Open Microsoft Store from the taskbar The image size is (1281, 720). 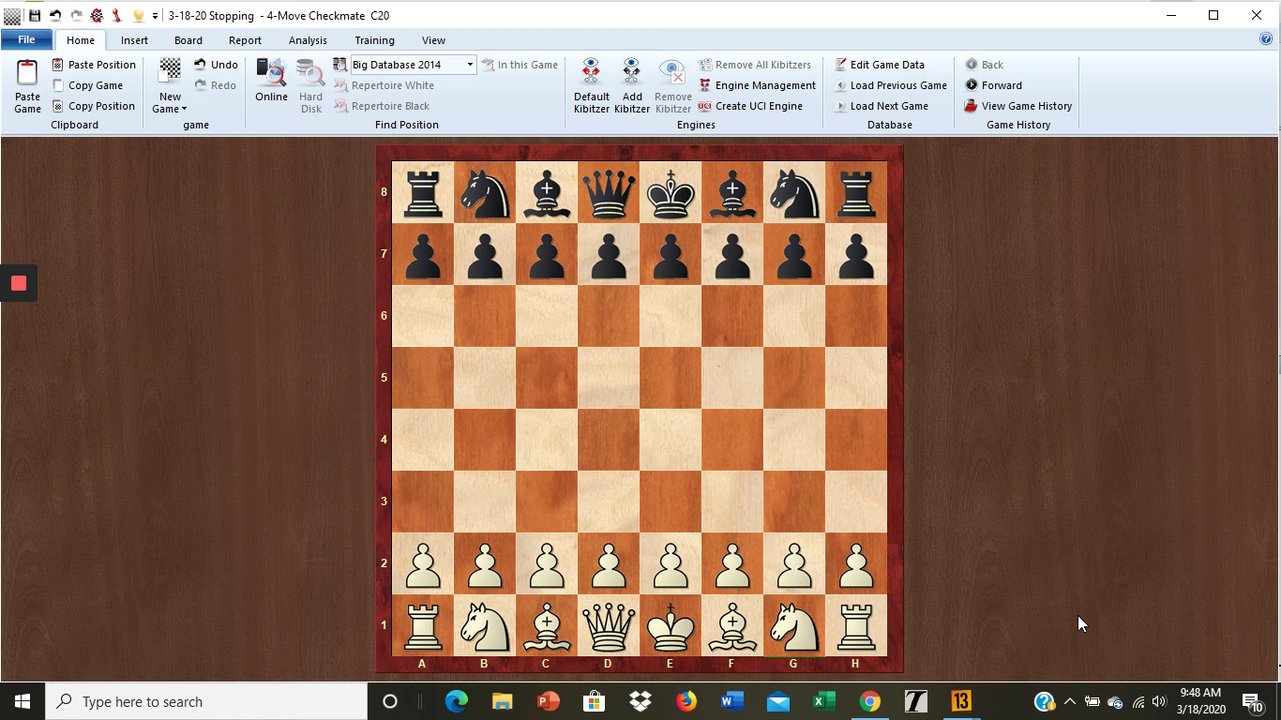[594, 701]
